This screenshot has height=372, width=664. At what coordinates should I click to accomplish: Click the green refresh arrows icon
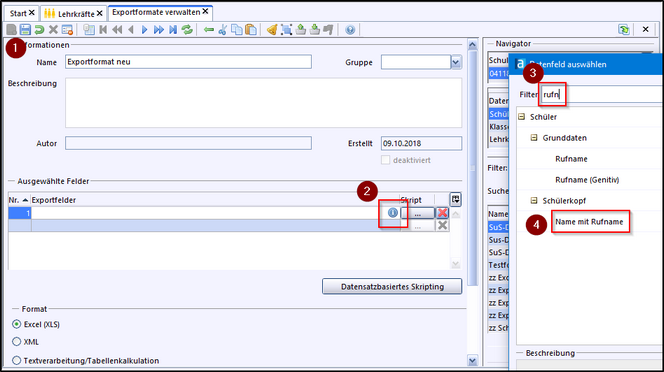[187, 29]
